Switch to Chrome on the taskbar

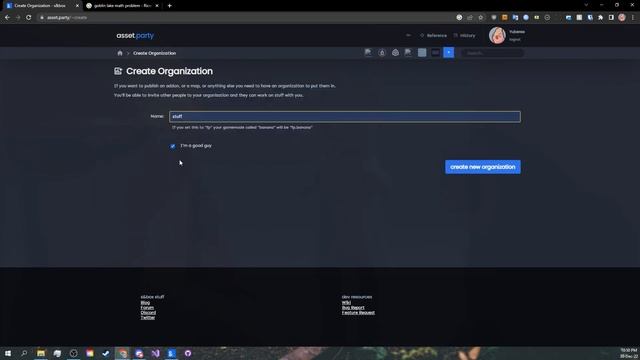pyautogui.click(x=122, y=353)
